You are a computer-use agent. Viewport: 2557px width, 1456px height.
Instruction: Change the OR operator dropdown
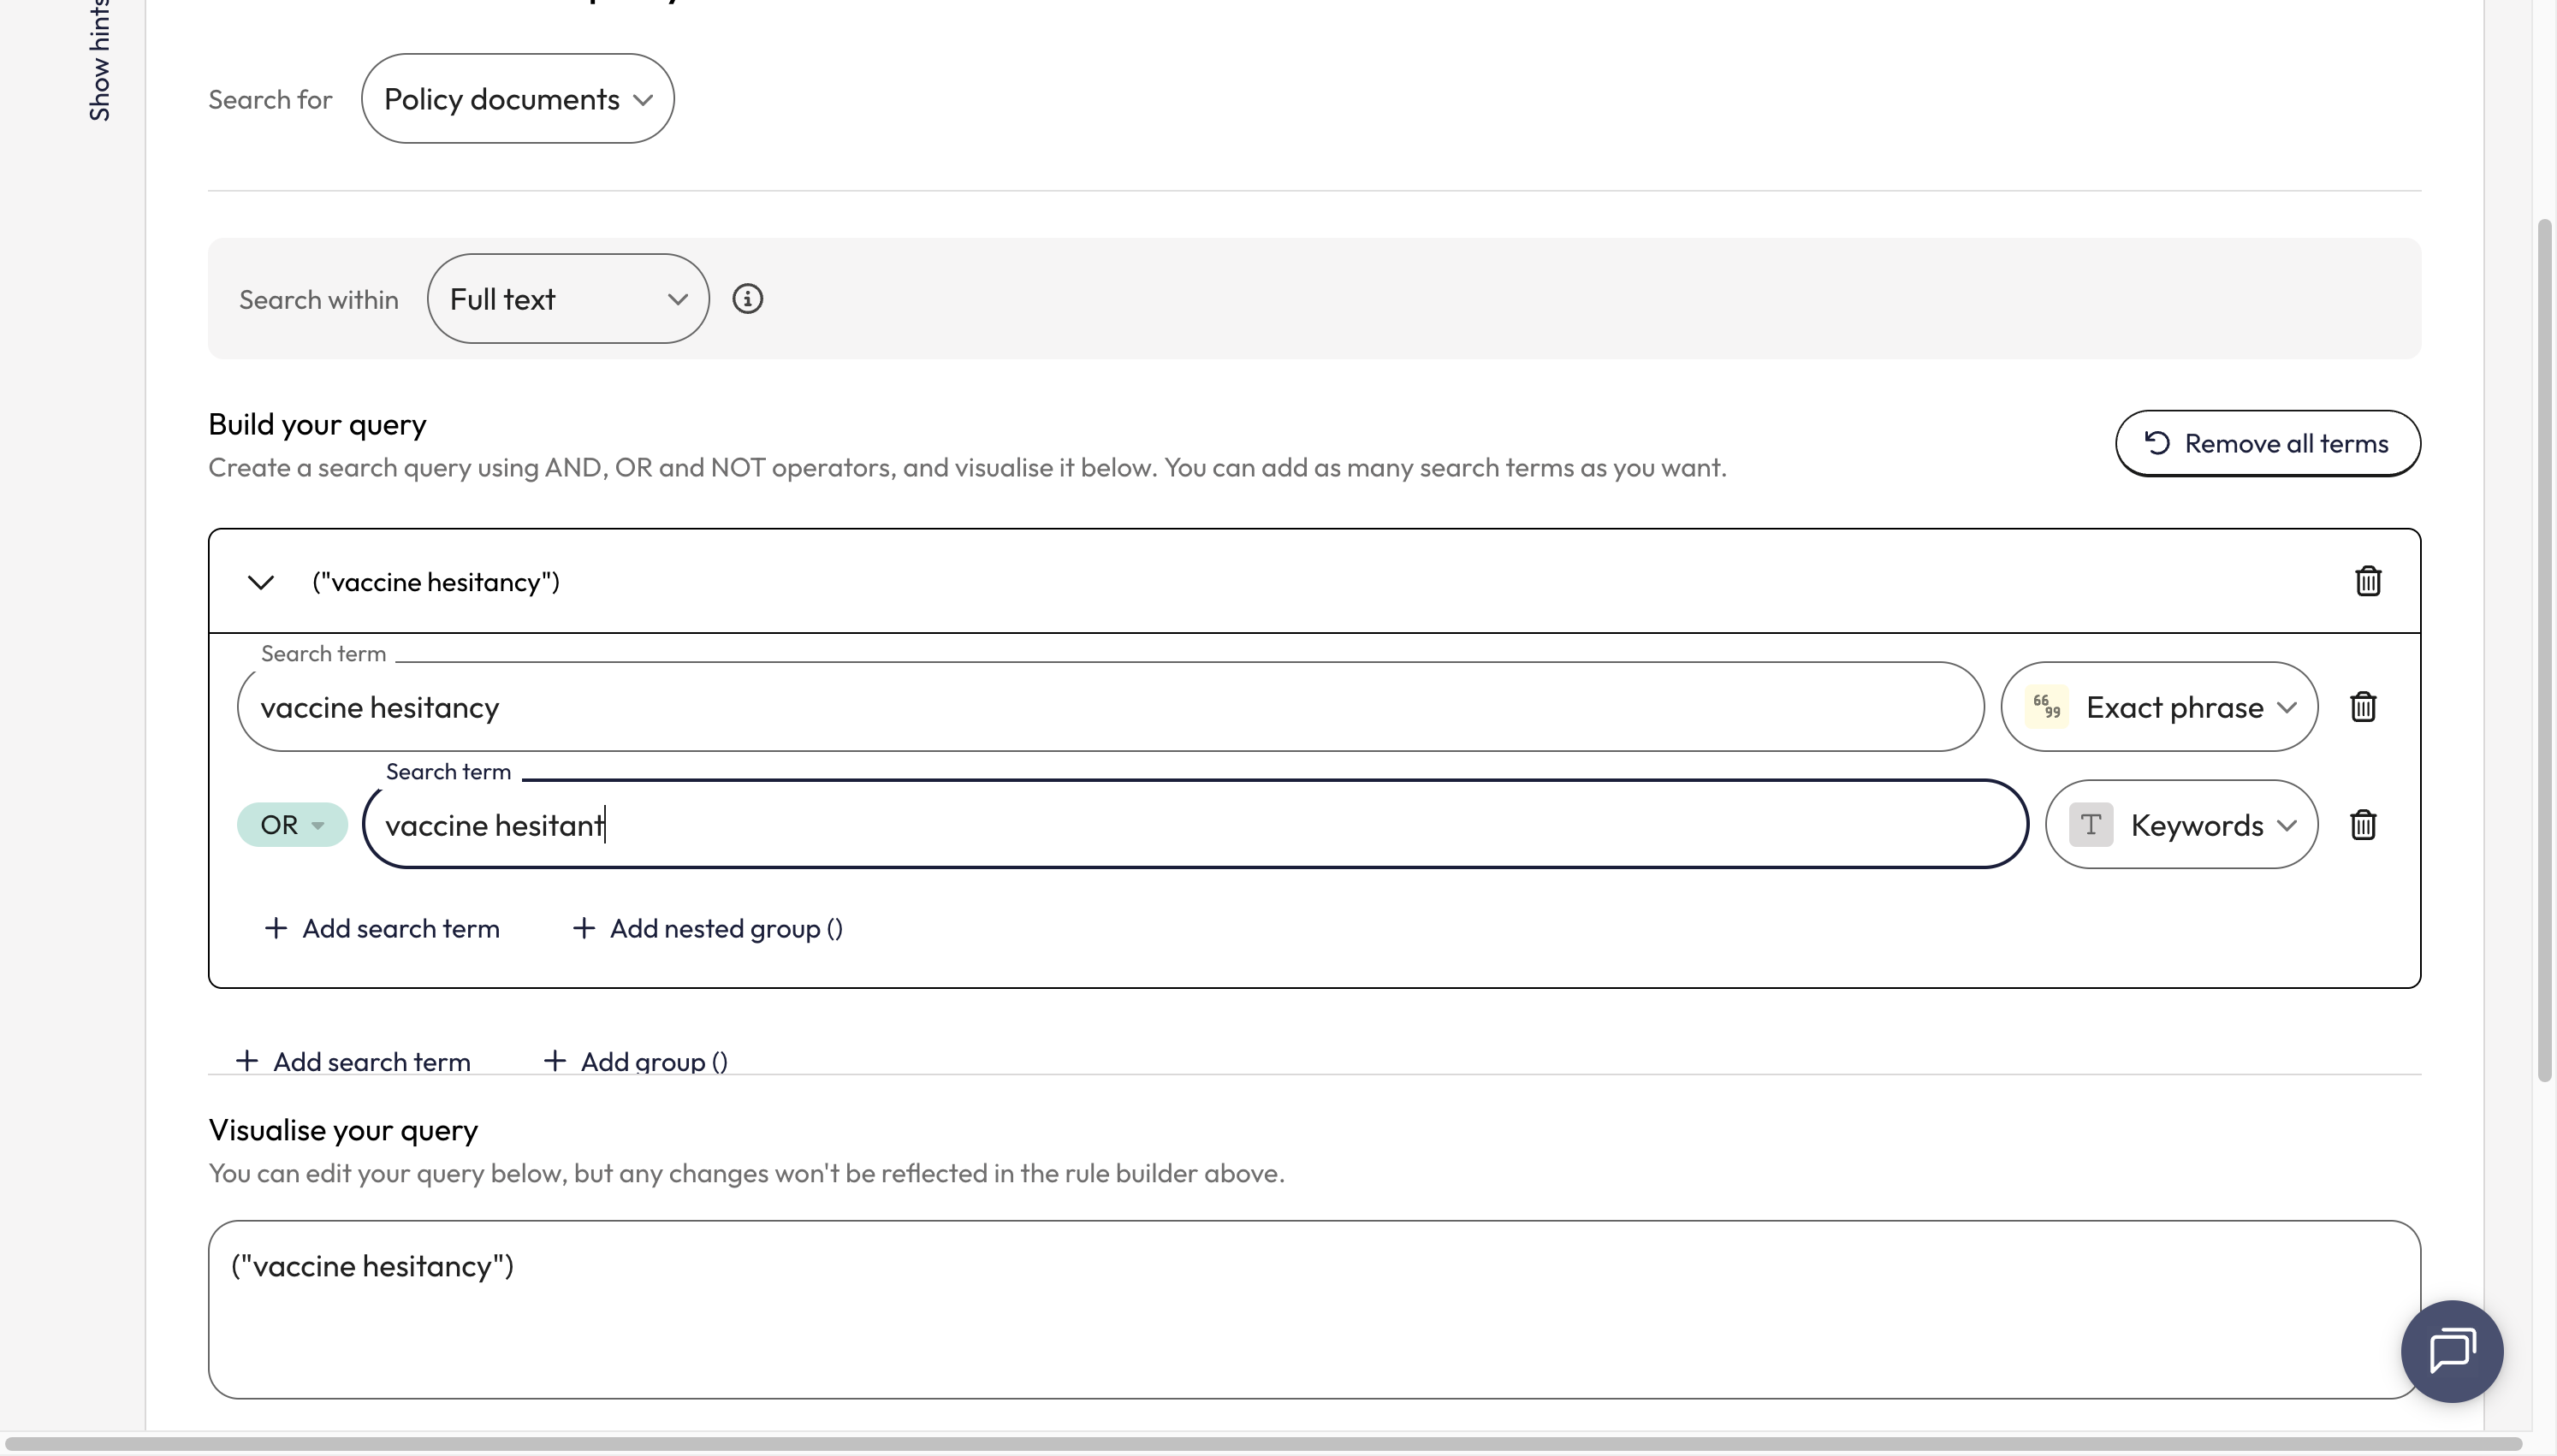(x=292, y=825)
